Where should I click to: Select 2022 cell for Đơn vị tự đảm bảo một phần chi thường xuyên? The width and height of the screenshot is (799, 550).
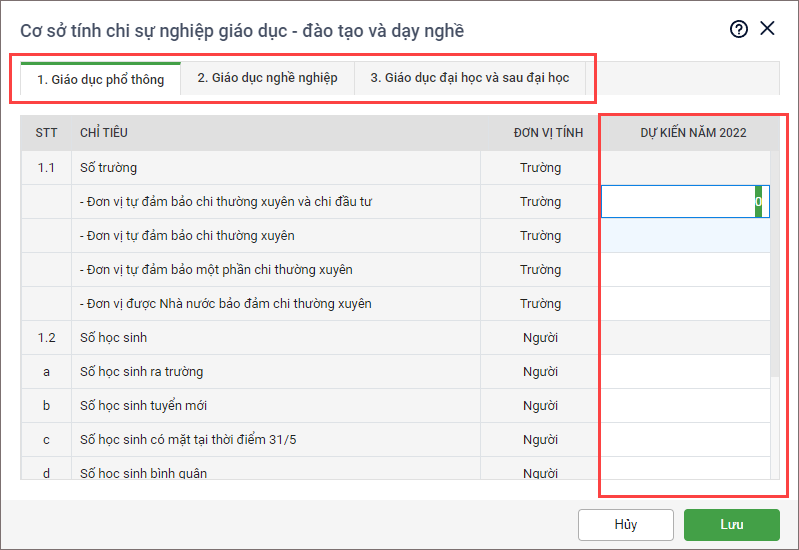coord(685,270)
